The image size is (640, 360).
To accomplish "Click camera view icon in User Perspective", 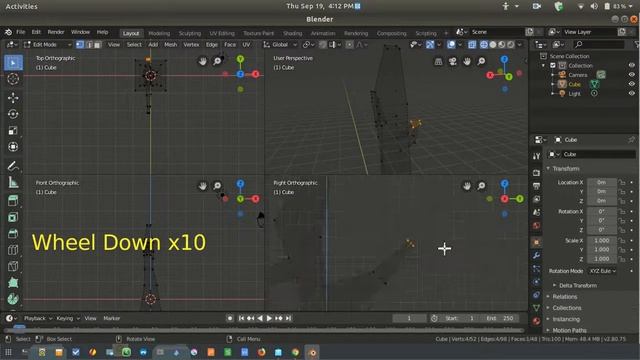I will (x=453, y=61).
